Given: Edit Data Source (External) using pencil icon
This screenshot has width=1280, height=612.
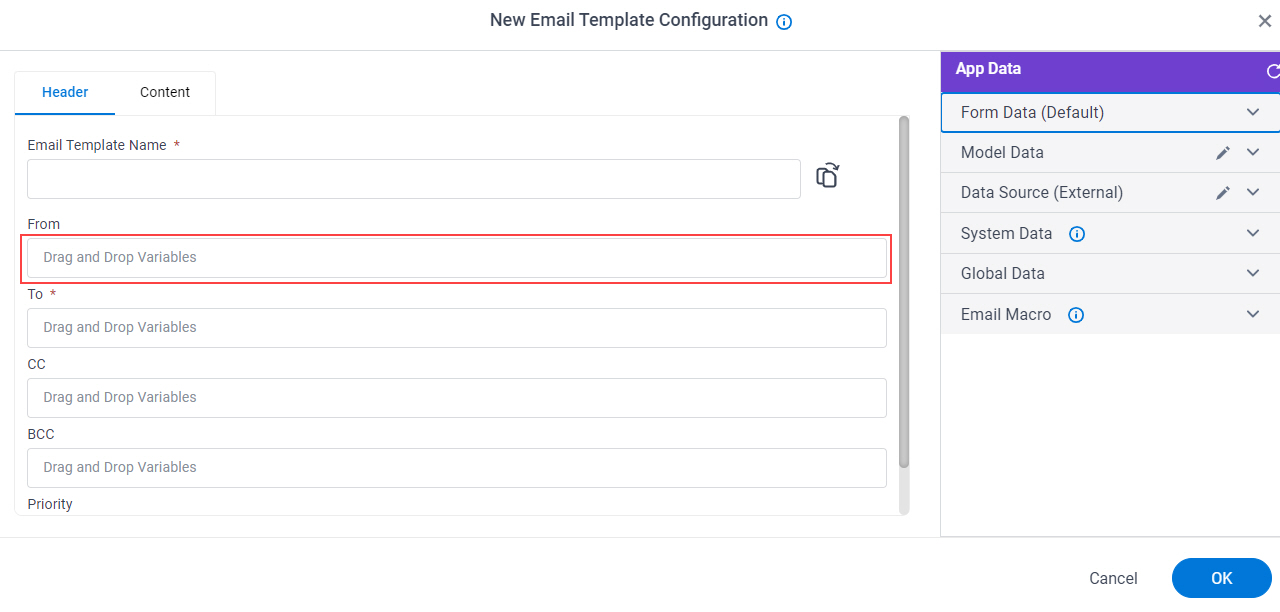Looking at the screenshot, I should (x=1223, y=193).
